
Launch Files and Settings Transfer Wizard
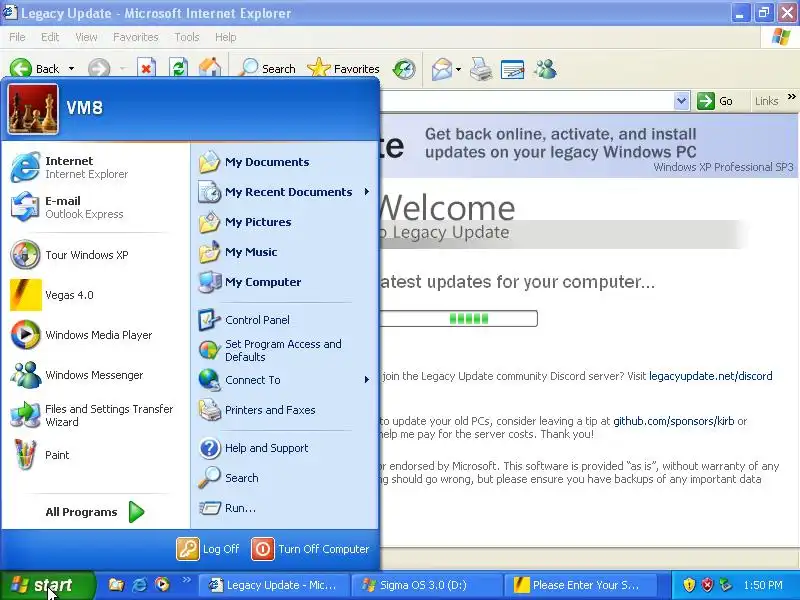95,415
